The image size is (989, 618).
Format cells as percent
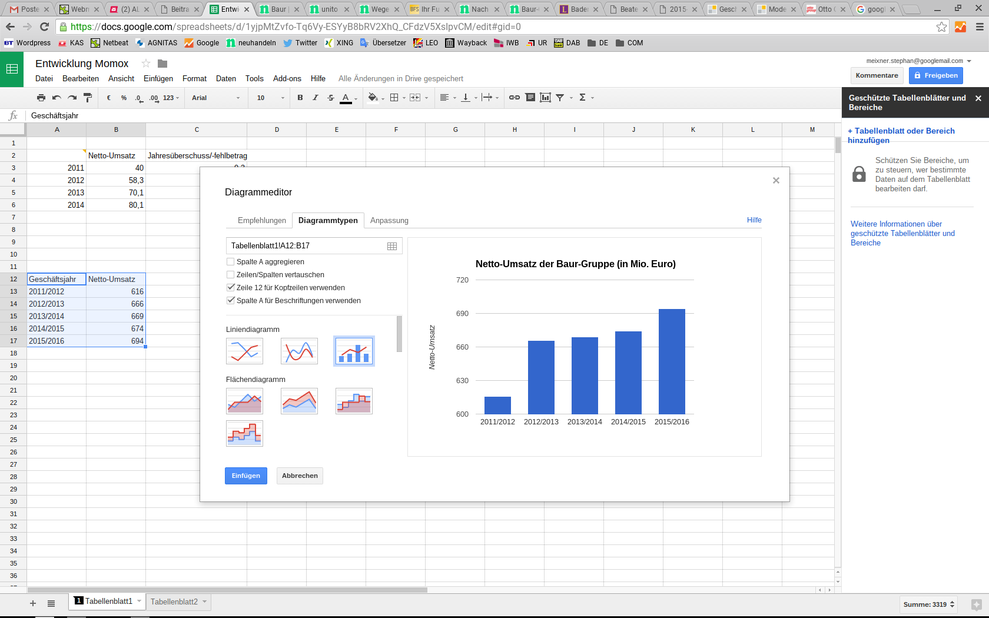[124, 98]
